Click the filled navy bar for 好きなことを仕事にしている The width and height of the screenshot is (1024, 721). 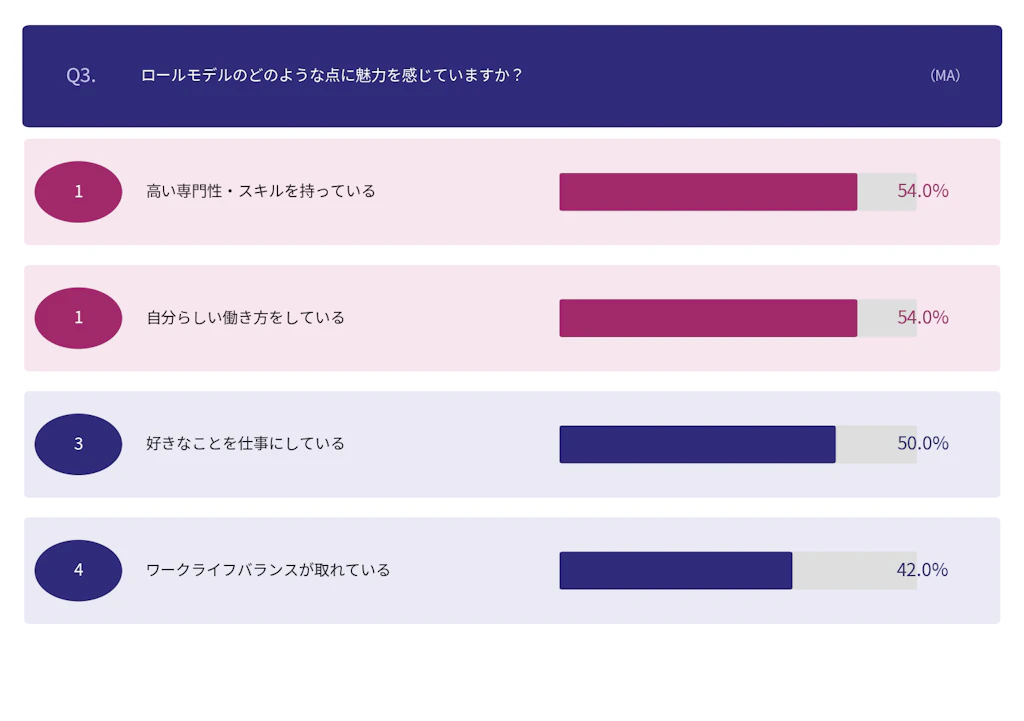(696, 444)
